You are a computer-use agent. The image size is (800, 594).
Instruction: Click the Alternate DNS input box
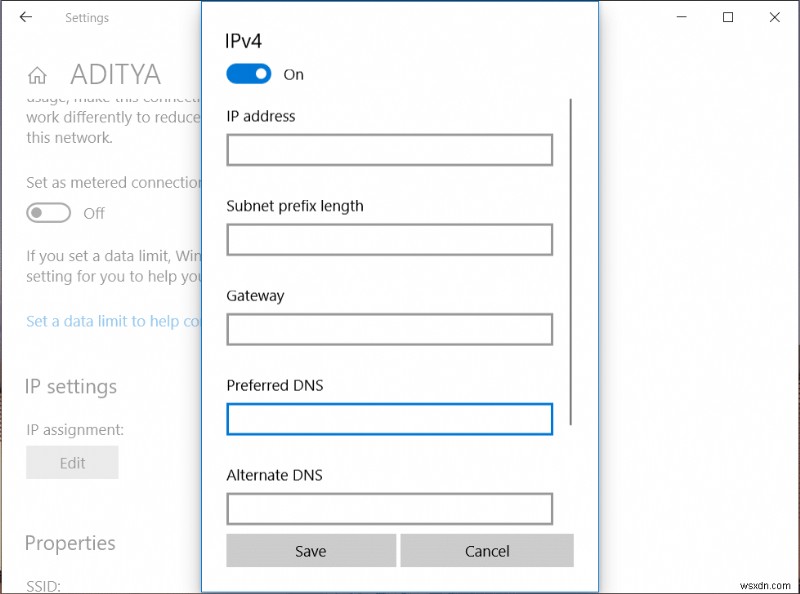pos(389,508)
